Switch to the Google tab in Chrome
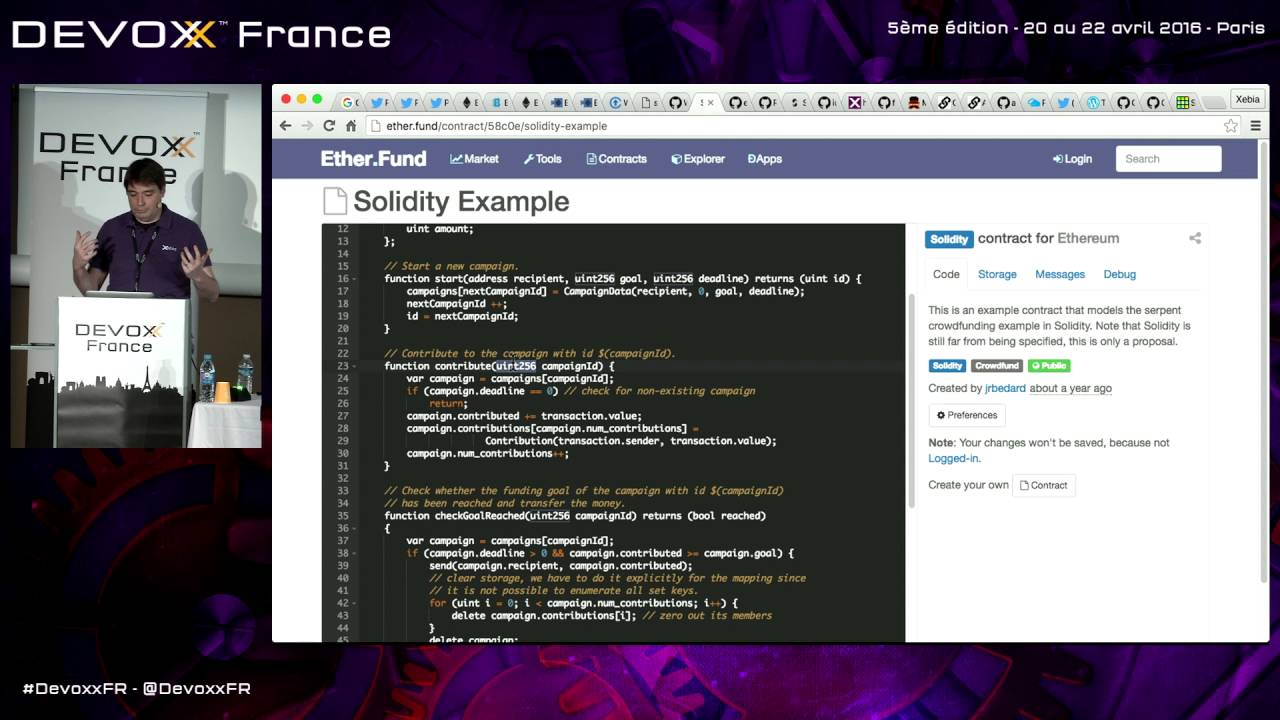This screenshot has width=1280, height=720. [350, 102]
